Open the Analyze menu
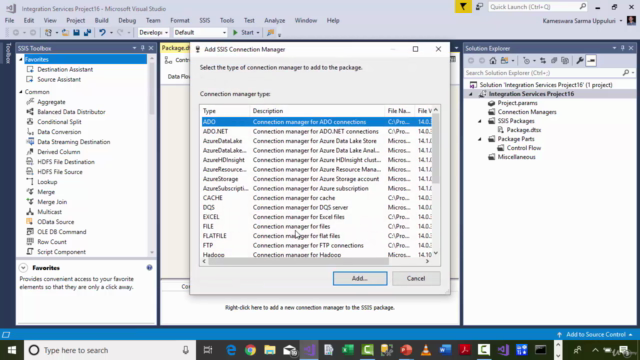640x360 pixels. tap(275, 20)
